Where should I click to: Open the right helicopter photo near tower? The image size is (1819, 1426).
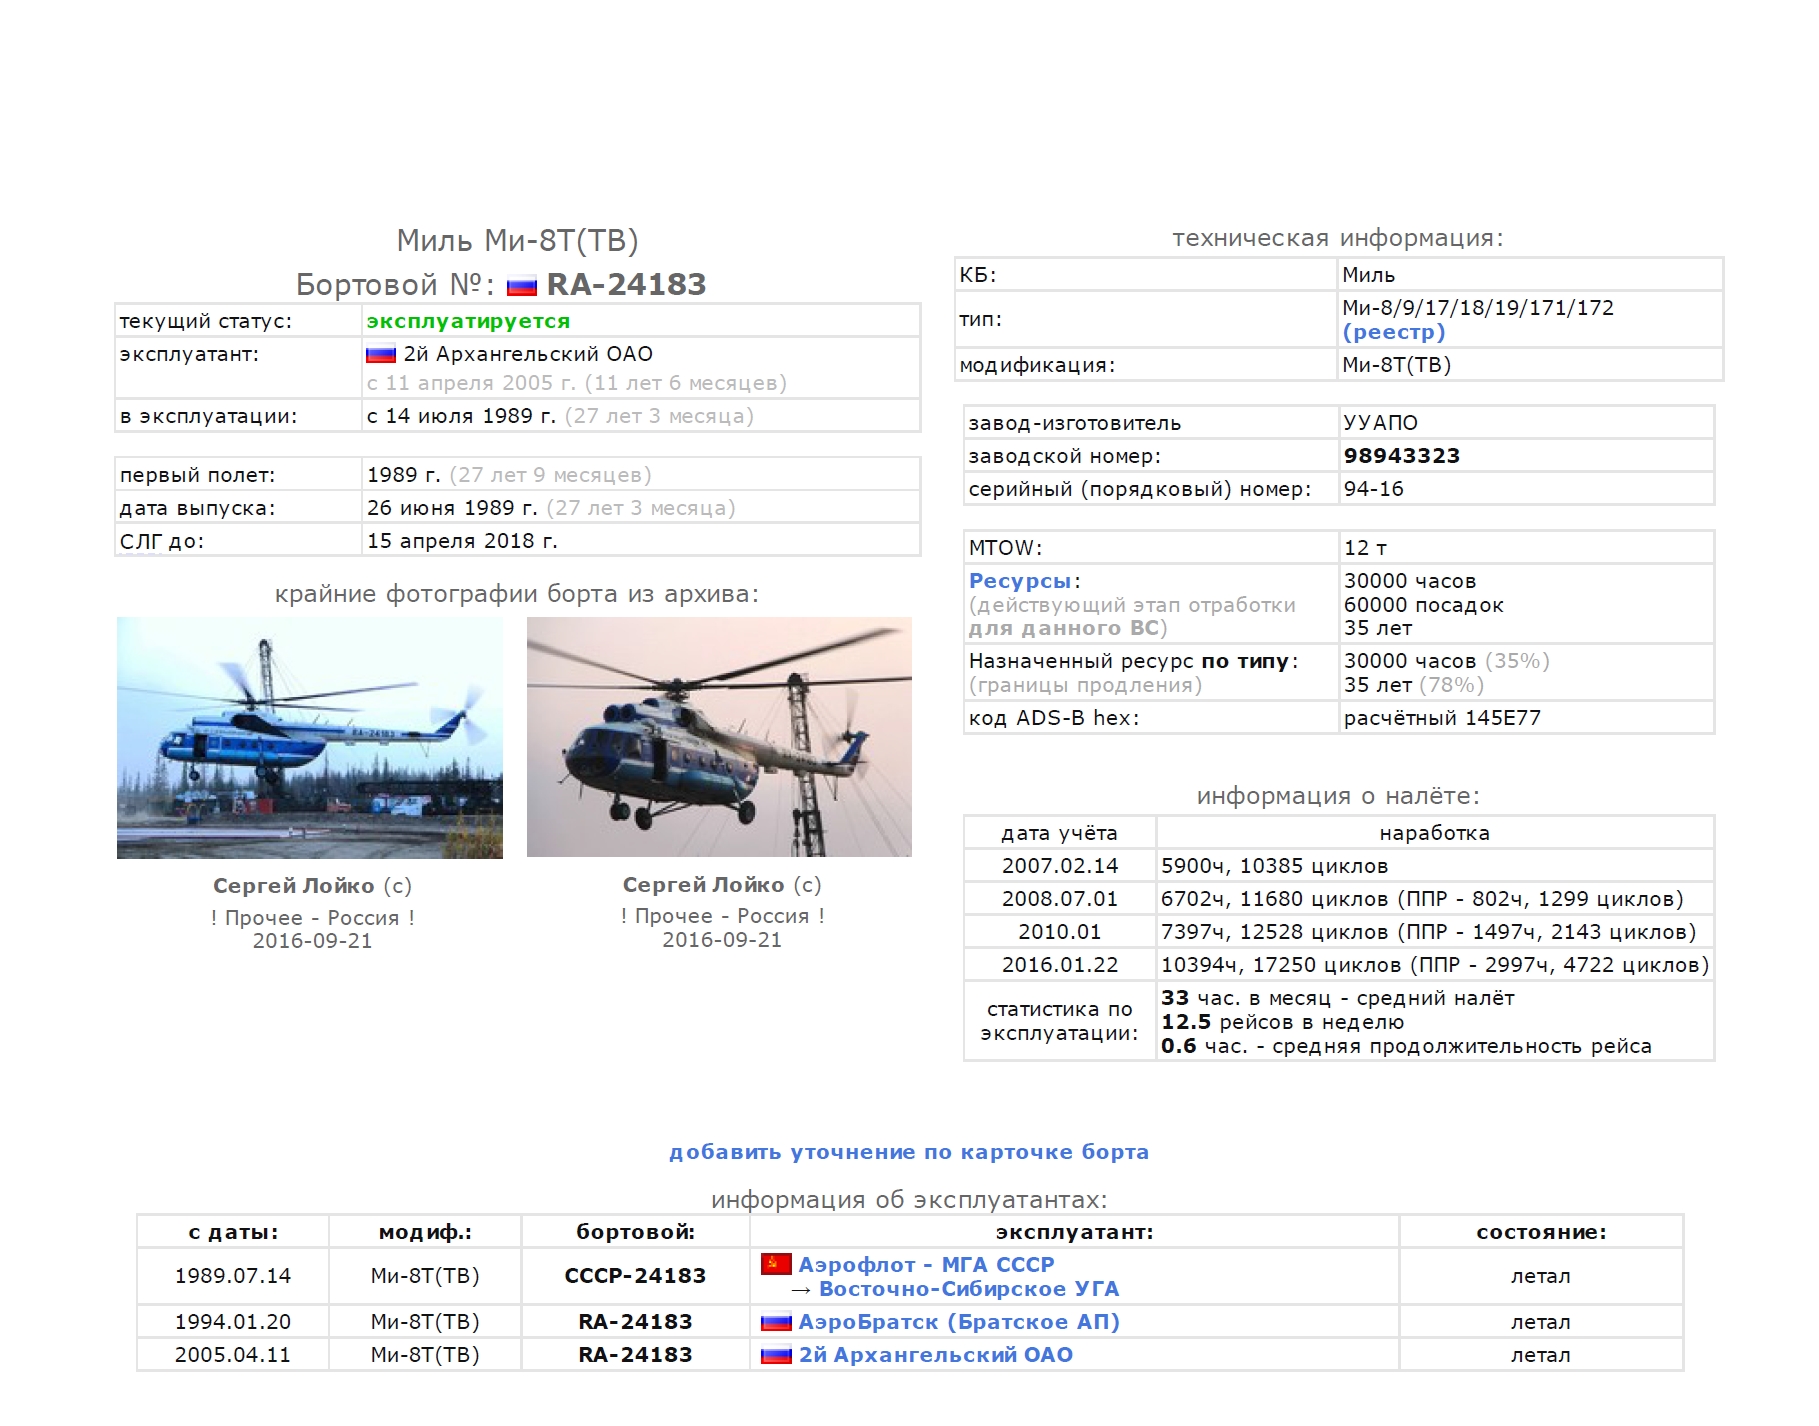(719, 737)
